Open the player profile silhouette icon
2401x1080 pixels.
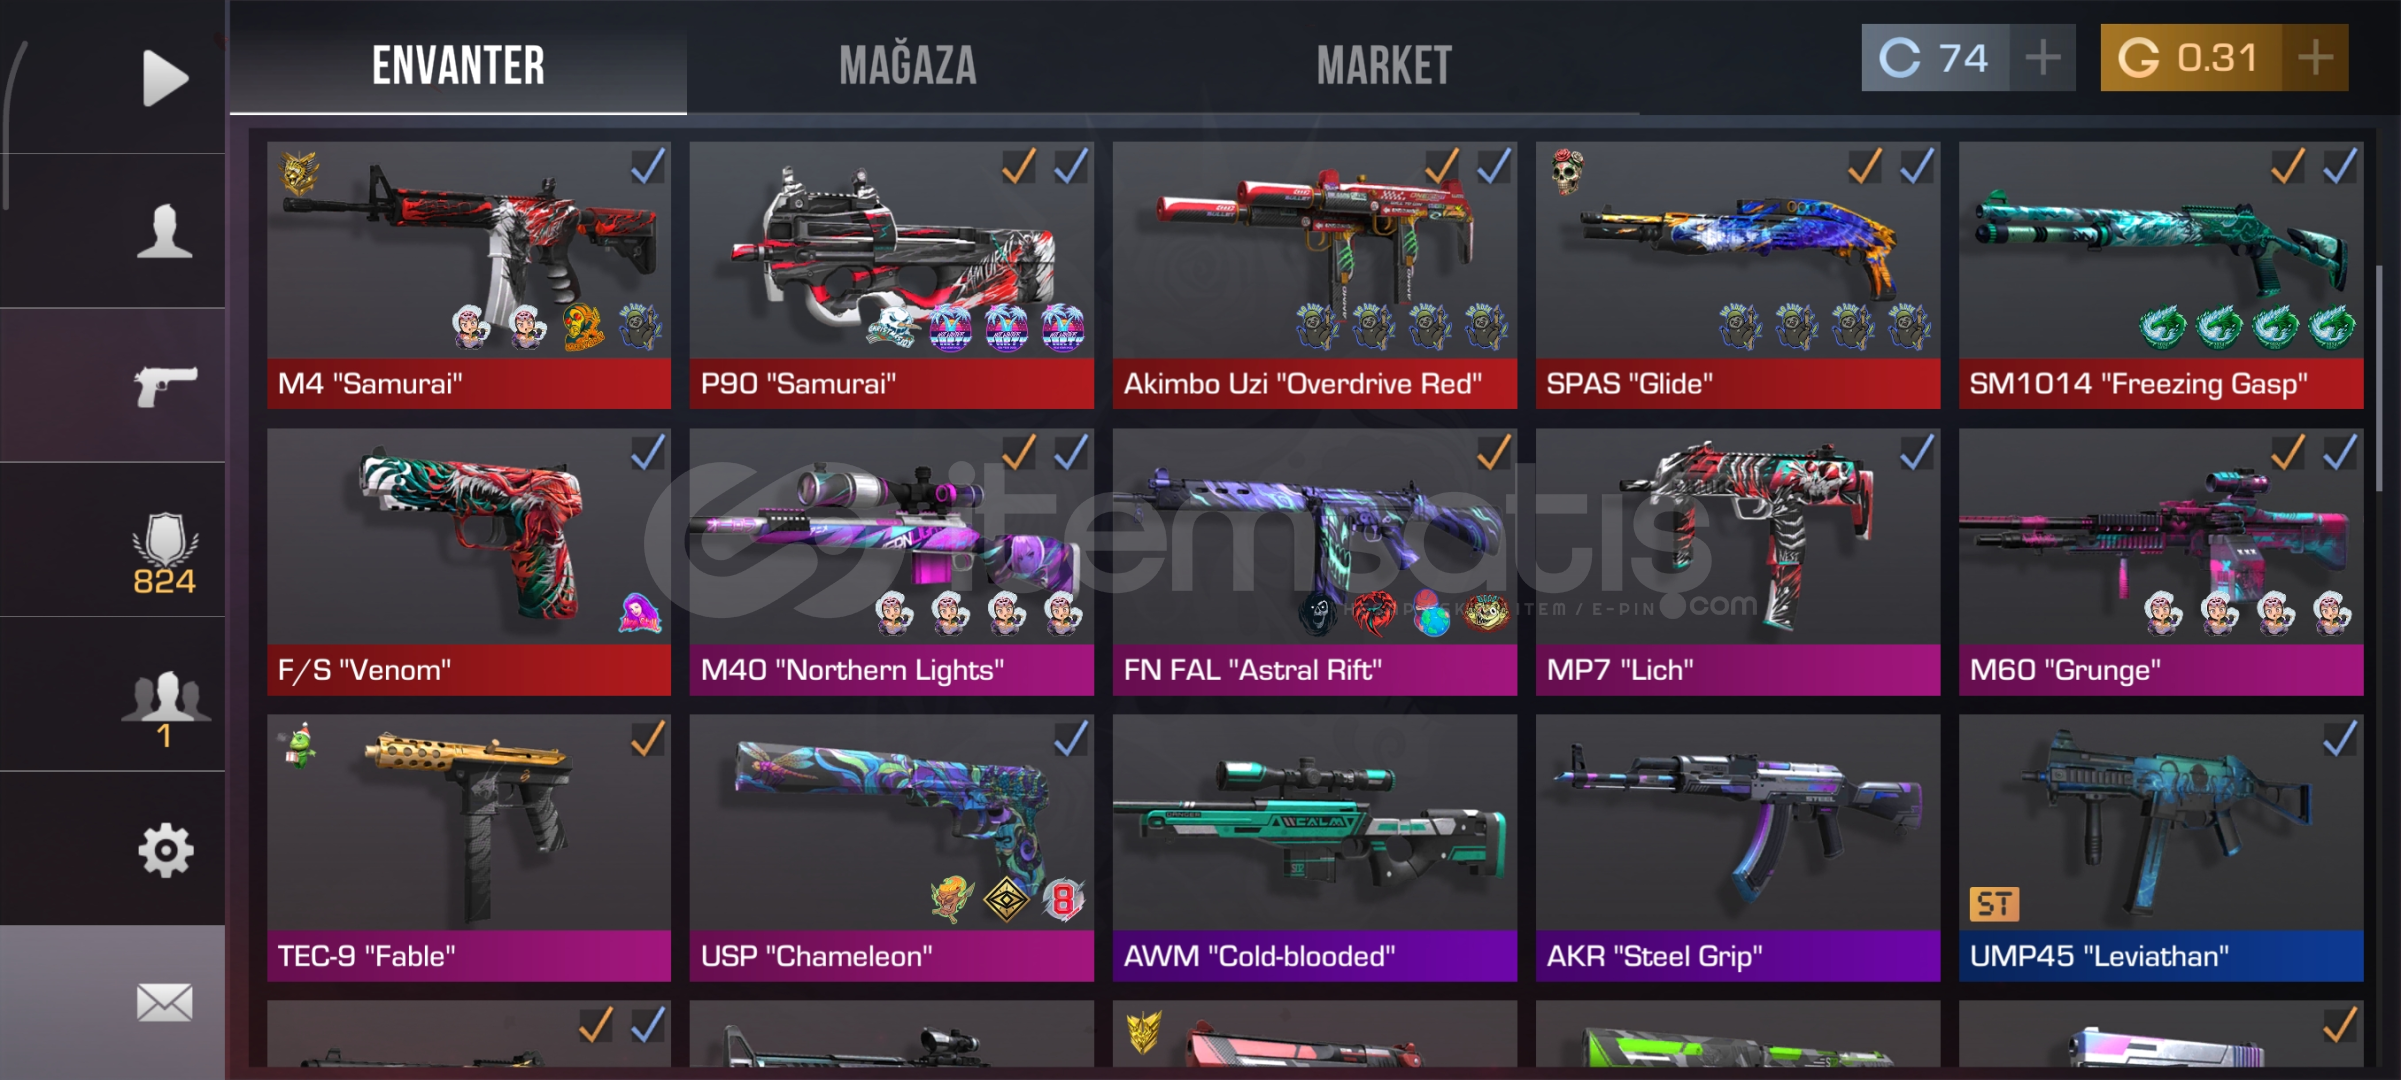165,232
